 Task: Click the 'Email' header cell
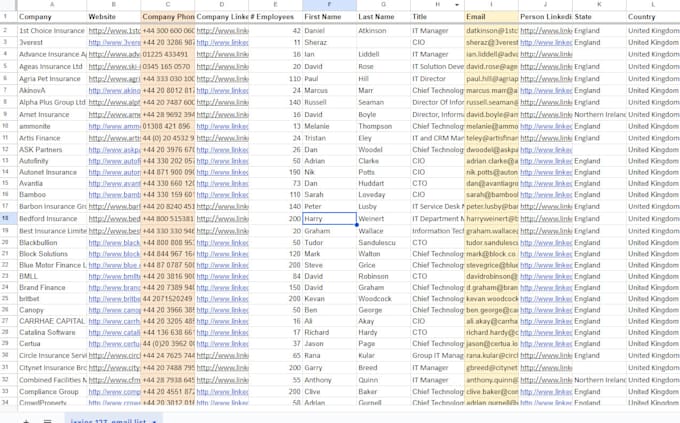tap(491, 17)
